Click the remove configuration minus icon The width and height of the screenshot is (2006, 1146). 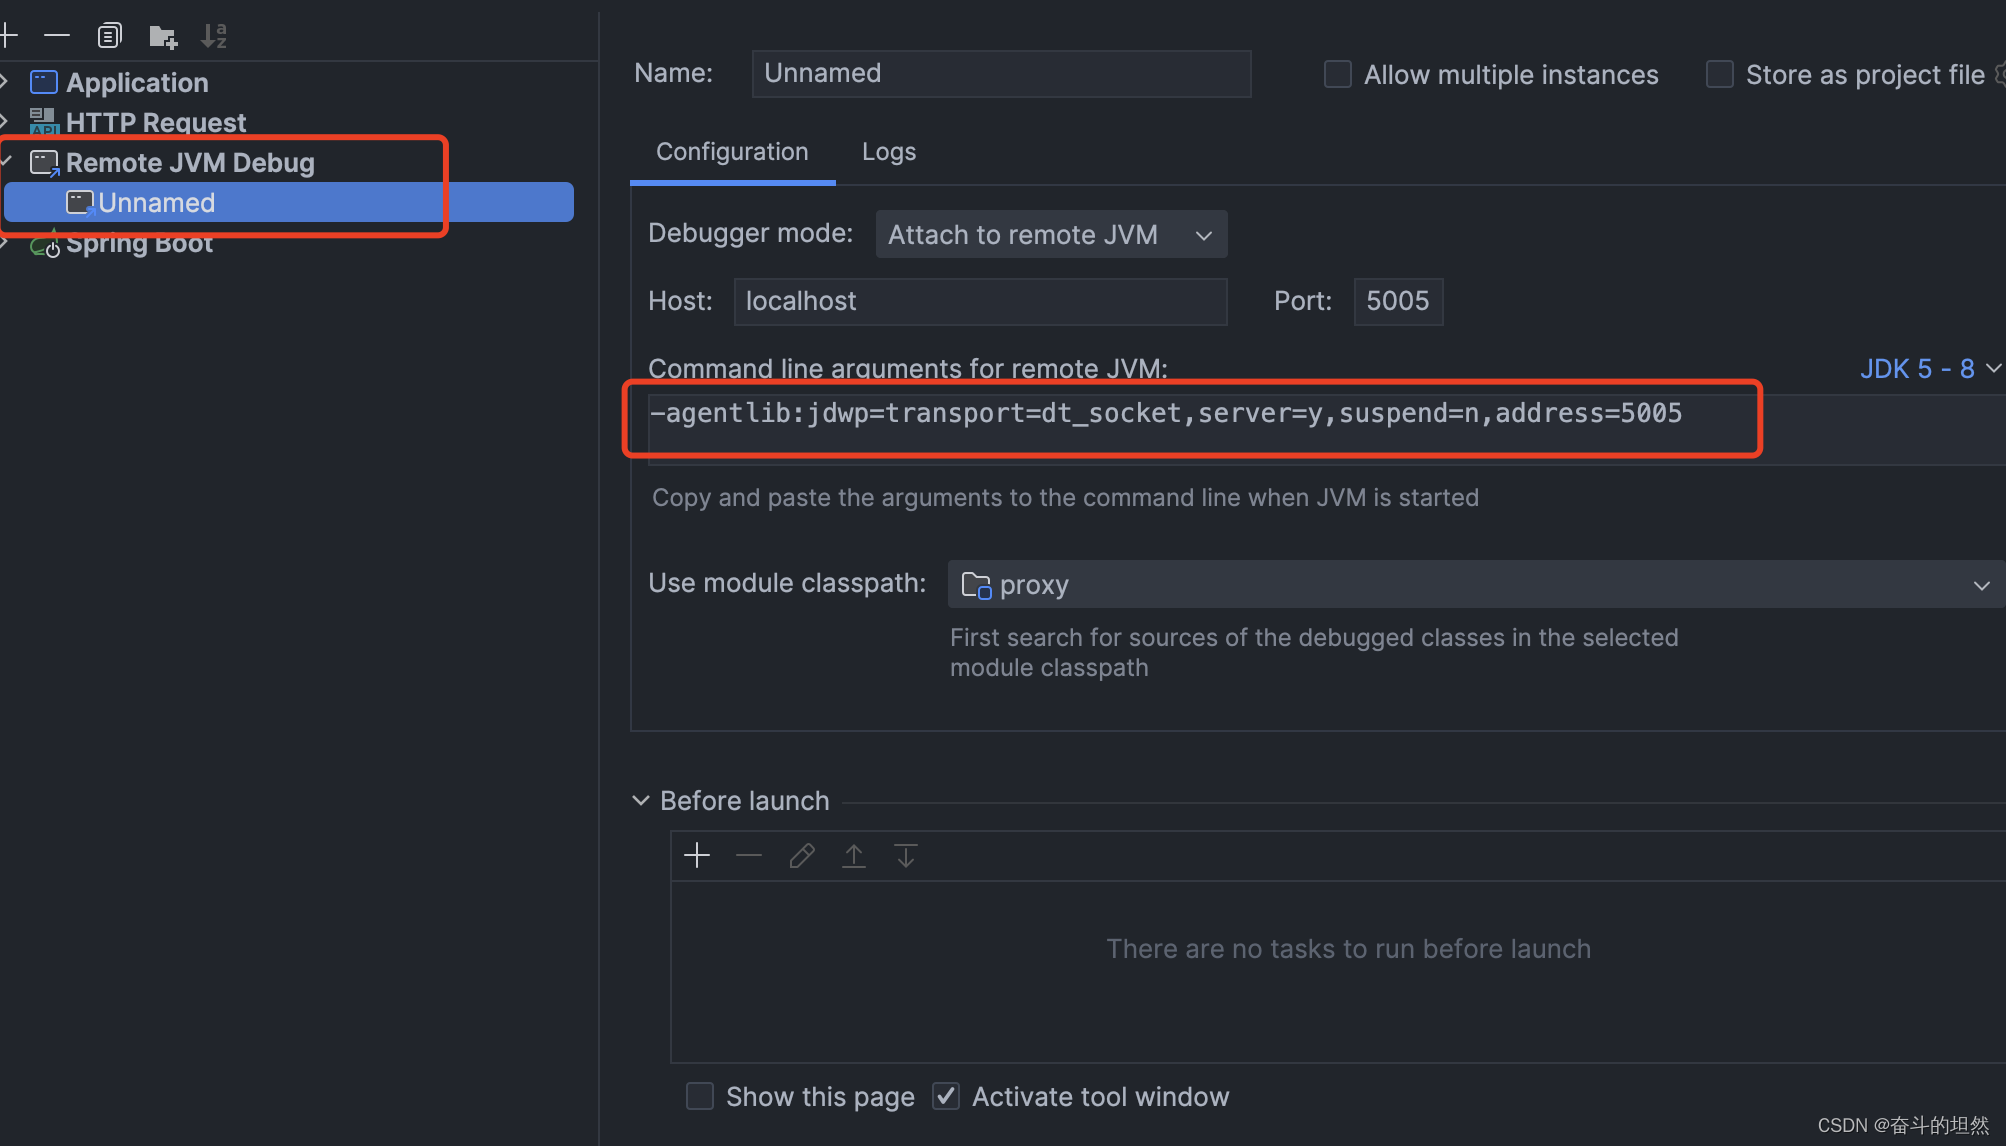click(57, 36)
